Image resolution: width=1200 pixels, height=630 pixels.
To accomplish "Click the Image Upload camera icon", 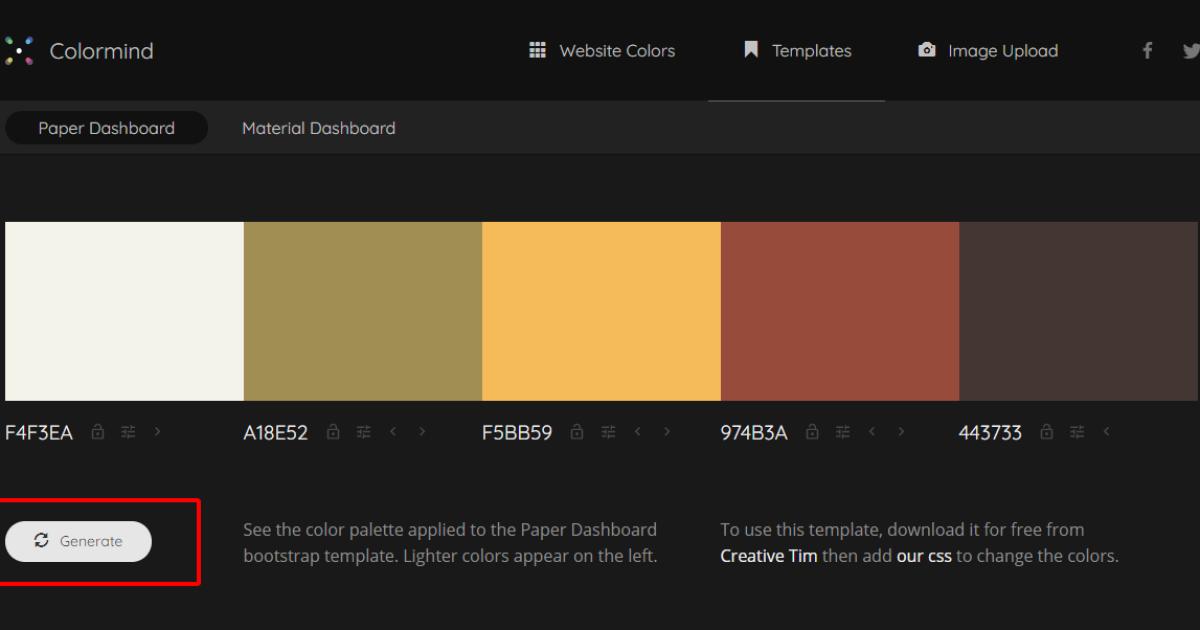I will (x=925, y=50).
